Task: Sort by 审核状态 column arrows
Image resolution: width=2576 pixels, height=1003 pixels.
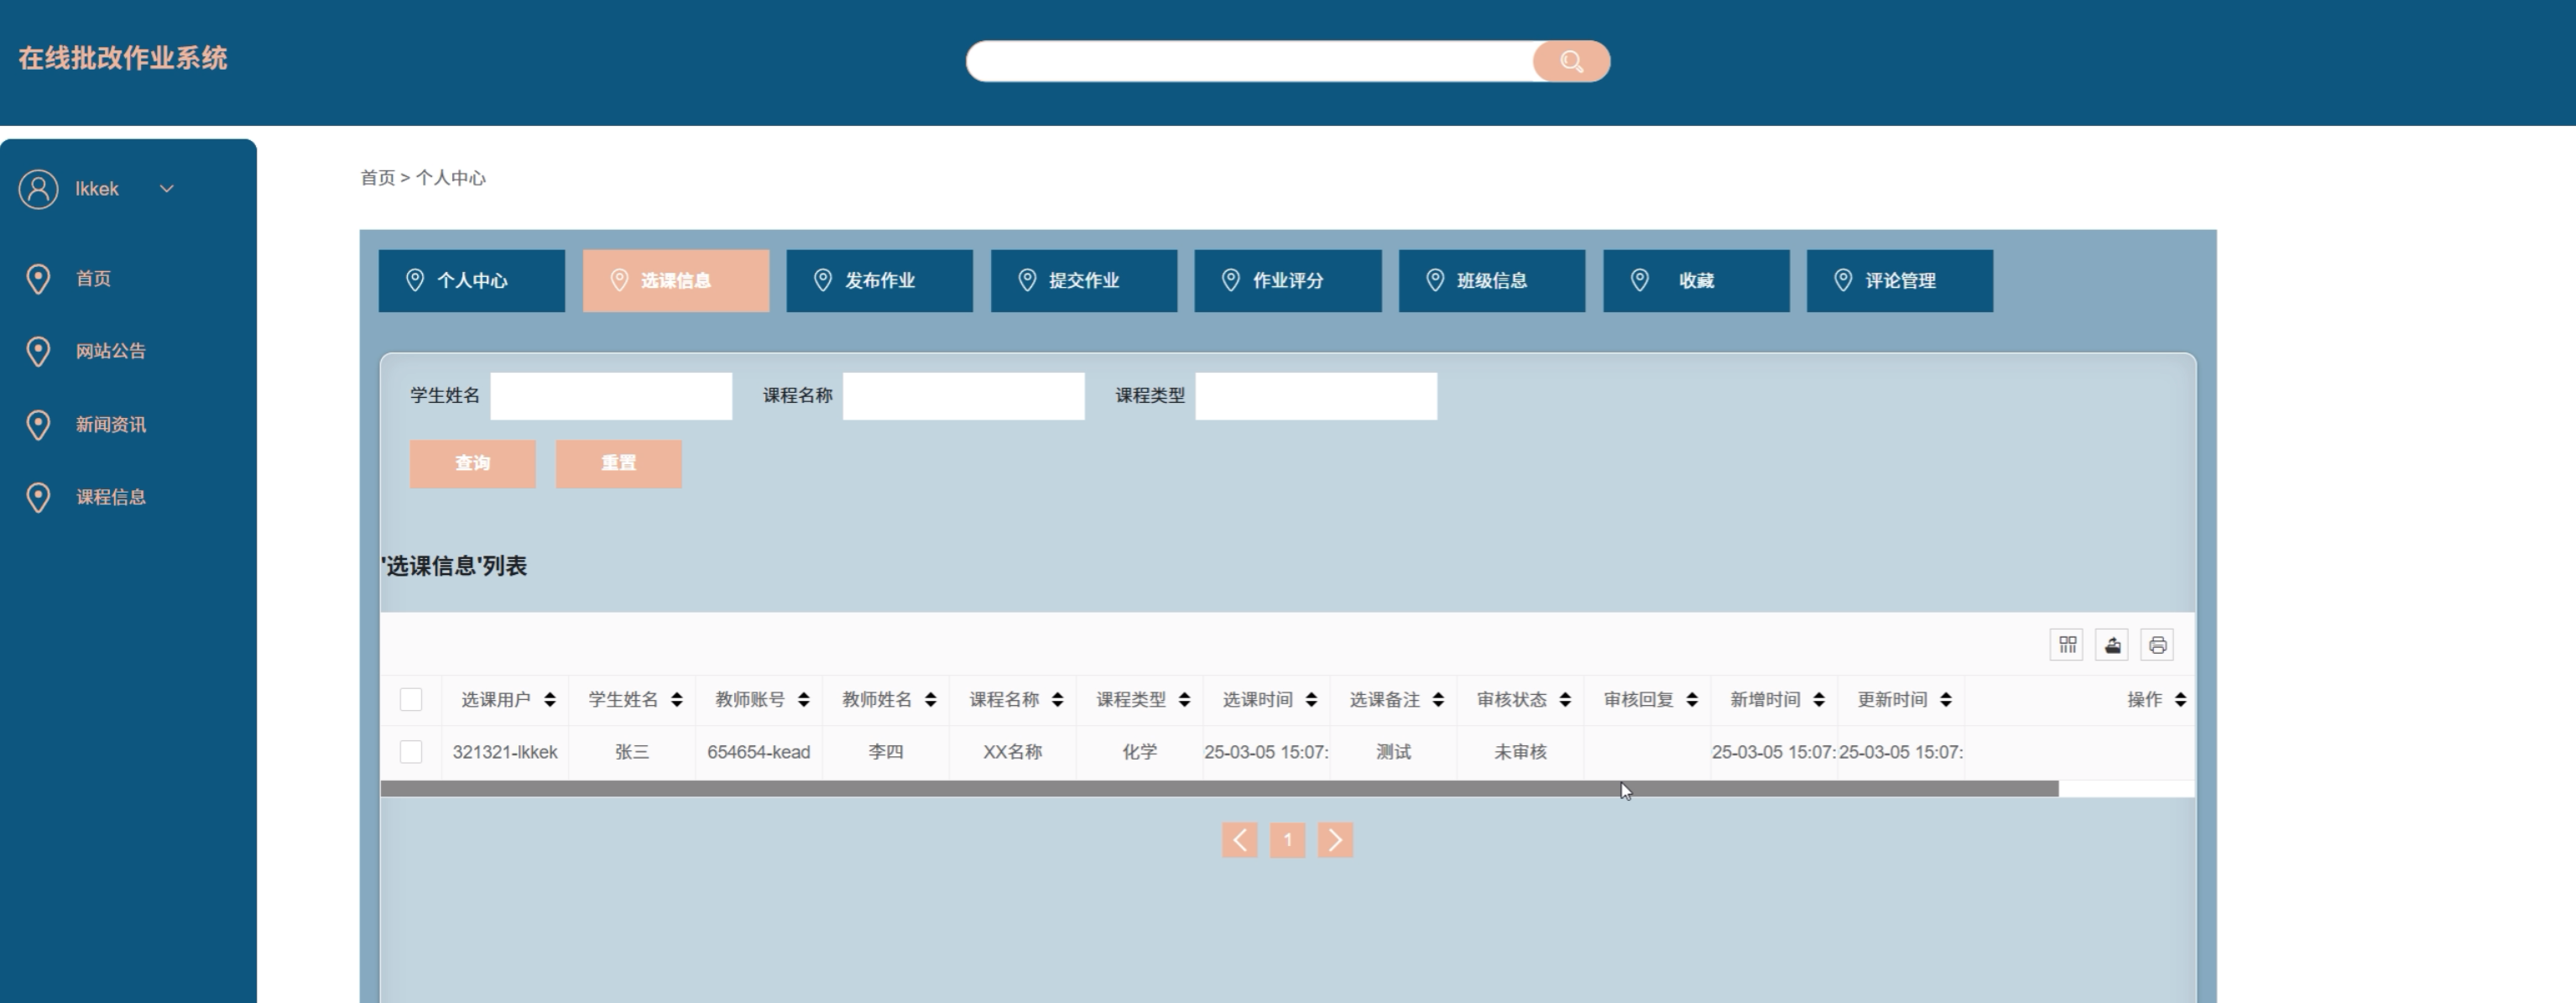Action: pyautogui.click(x=1565, y=700)
